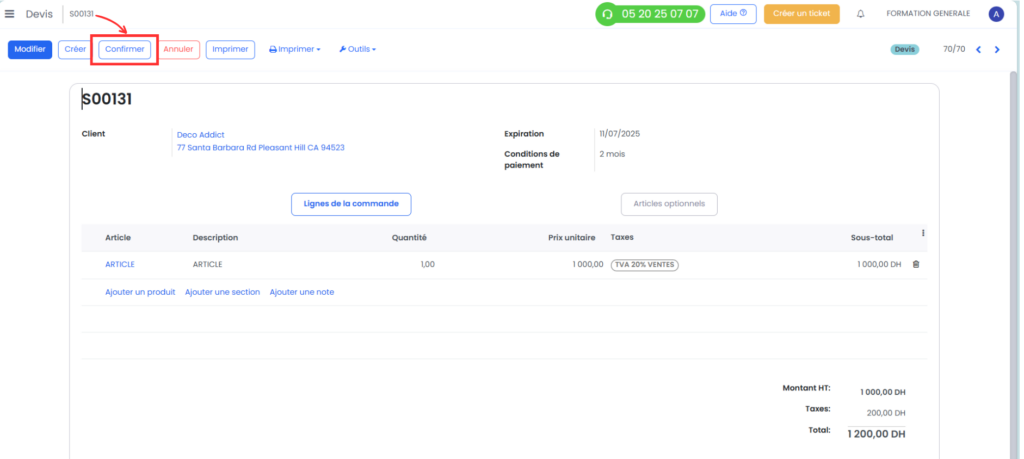This screenshot has width=1024, height=459.
Task: Expand the Imprimer dropdown menu
Action: pos(295,49)
